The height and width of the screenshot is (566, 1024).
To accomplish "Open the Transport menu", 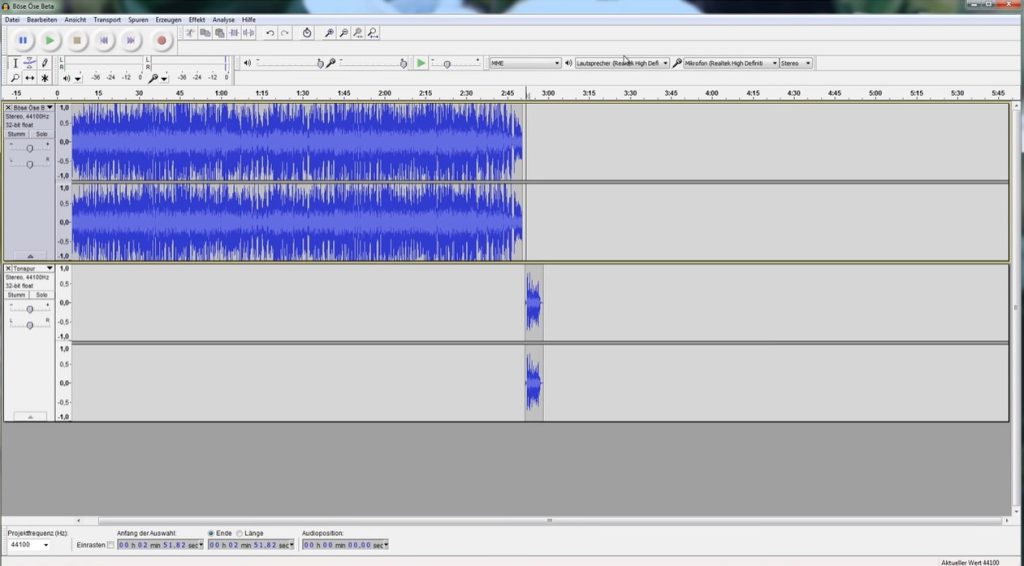I will (x=107, y=20).
